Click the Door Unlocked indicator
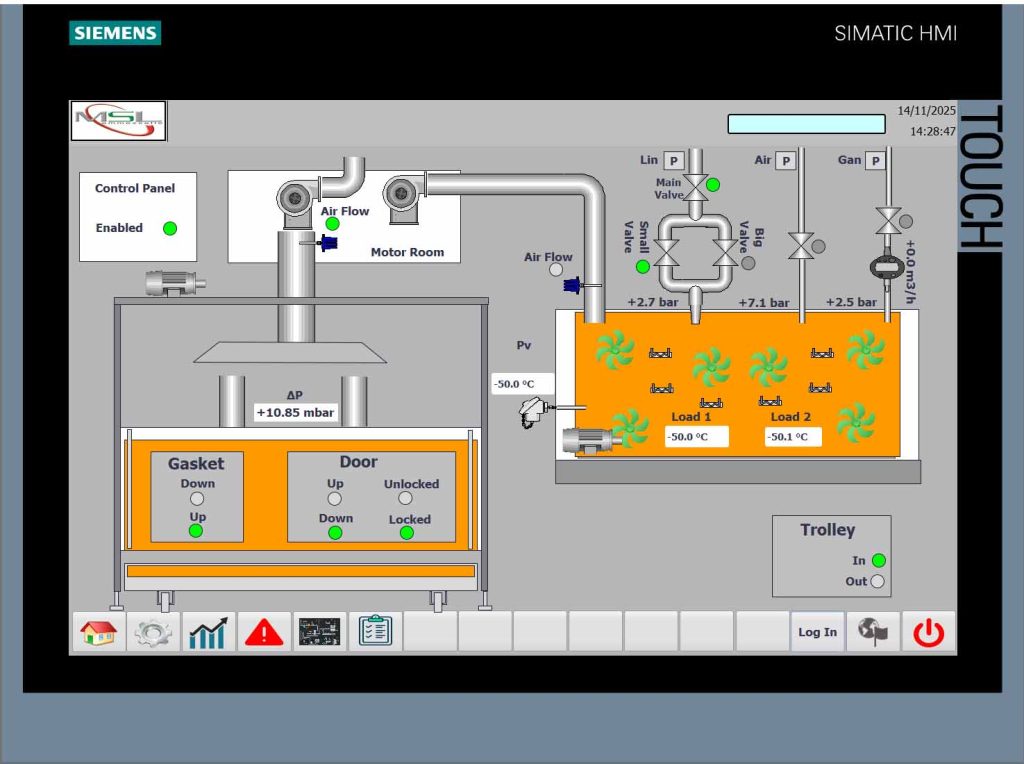Viewport: 1024px width, 764px height. [405, 497]
